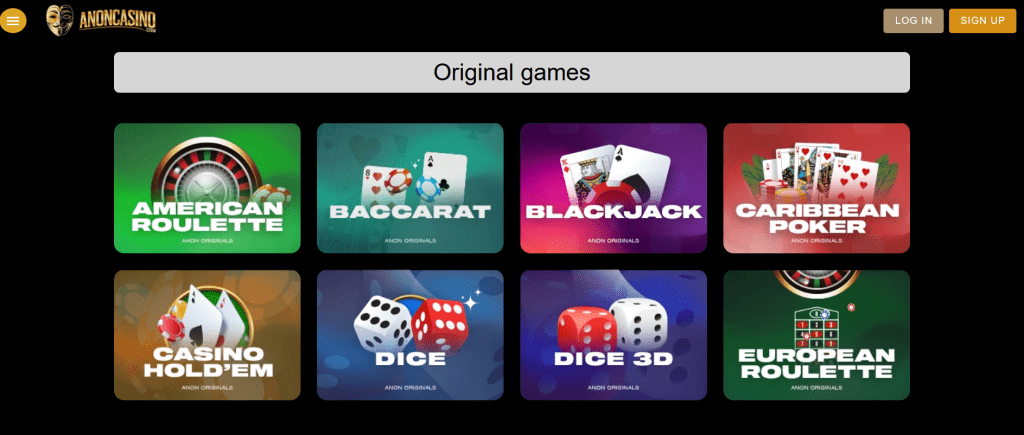Click the roulette wheel image on American Roulette
1024x435 pixels.
(209, 171)
